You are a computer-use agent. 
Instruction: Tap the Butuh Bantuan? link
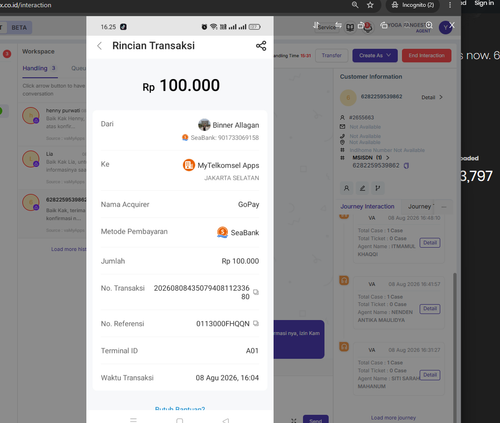pos(180,408)
